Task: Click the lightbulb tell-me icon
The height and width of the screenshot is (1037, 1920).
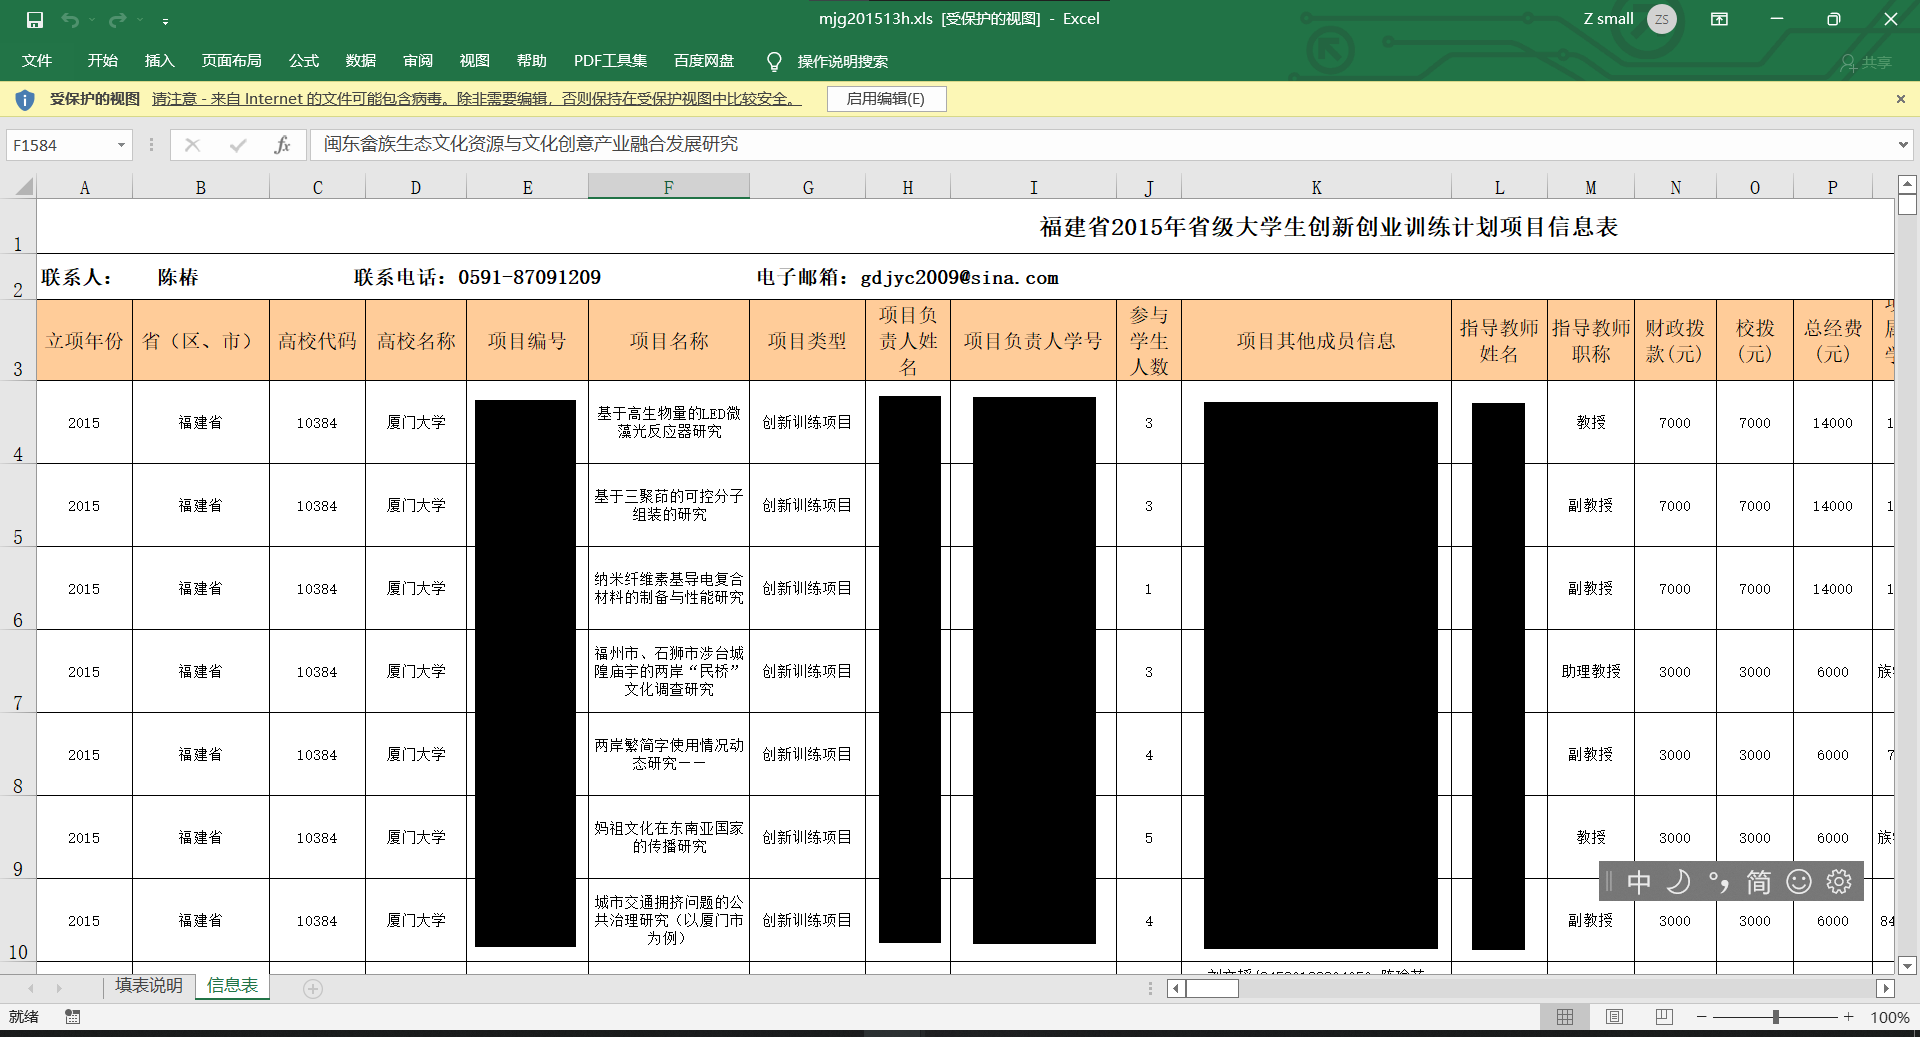Action: point(773,62)
